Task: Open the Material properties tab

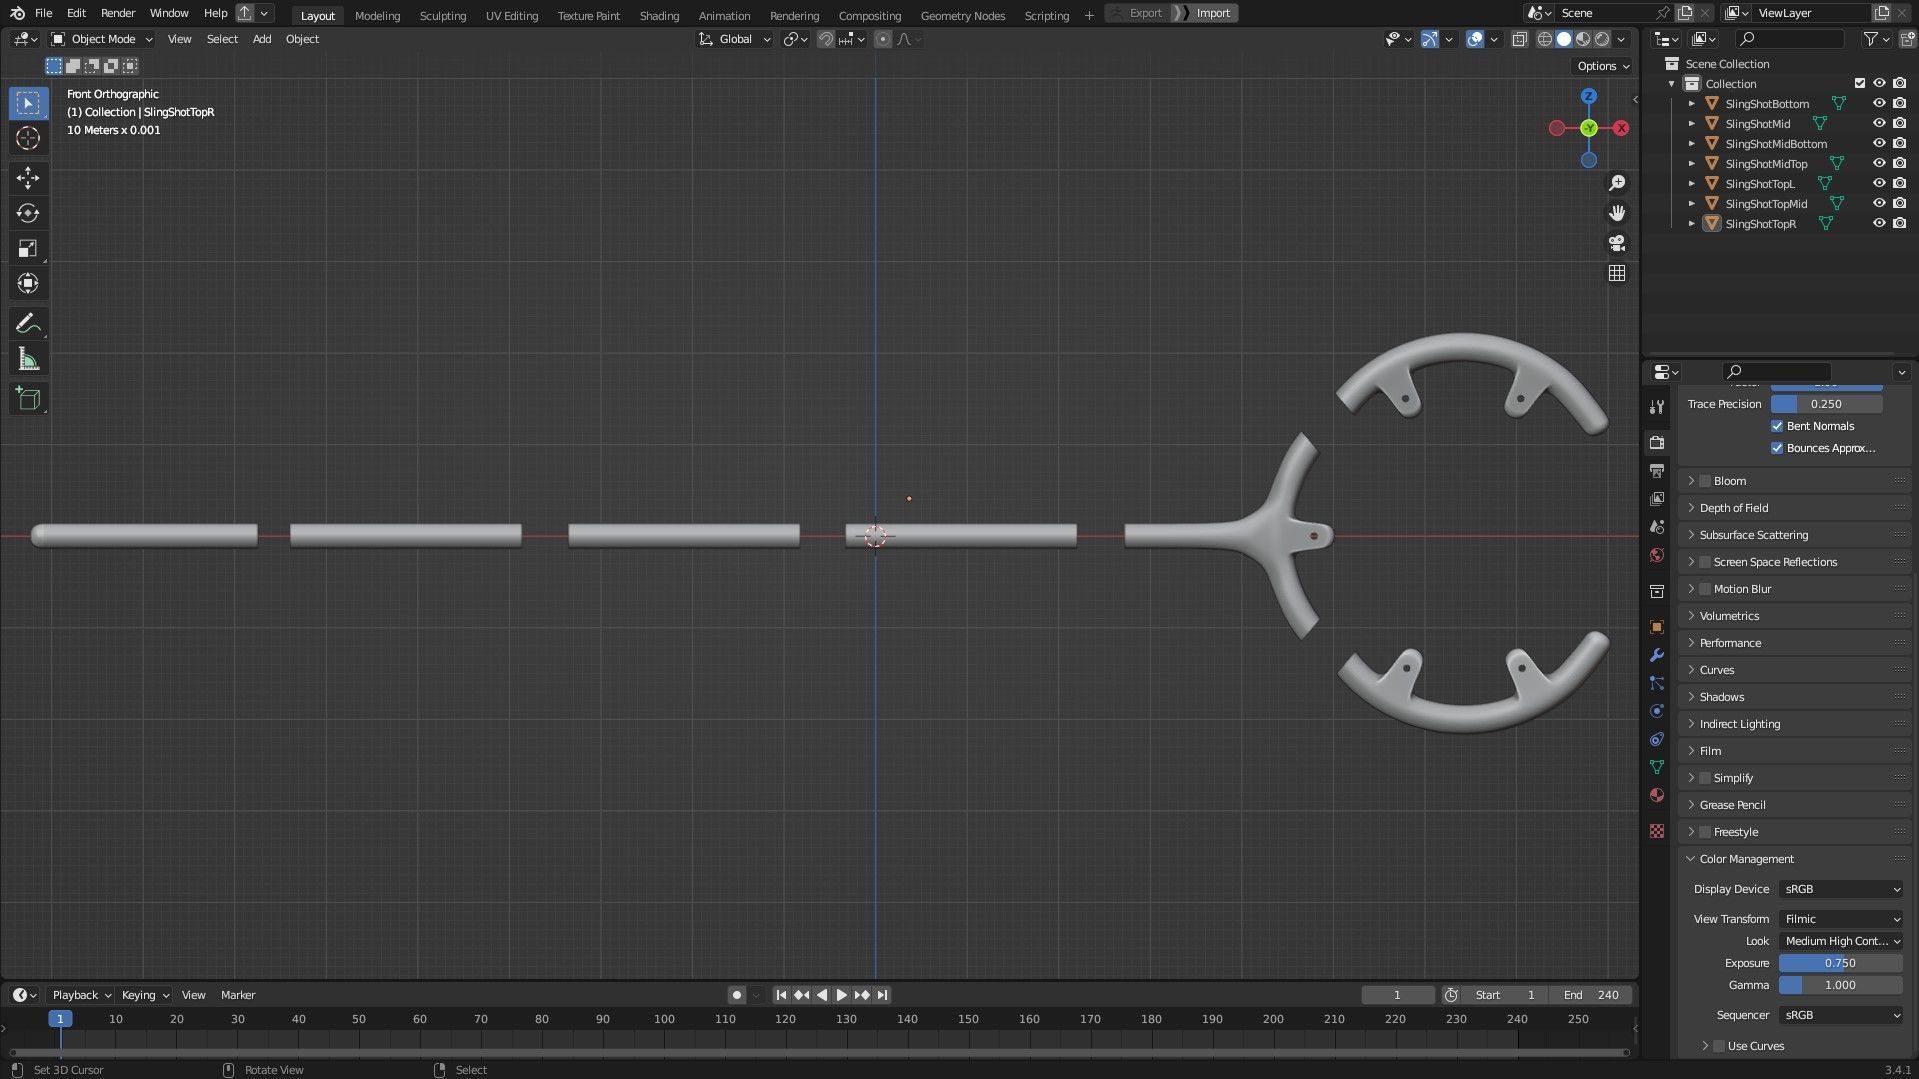Action: (x=1657, y=795)
